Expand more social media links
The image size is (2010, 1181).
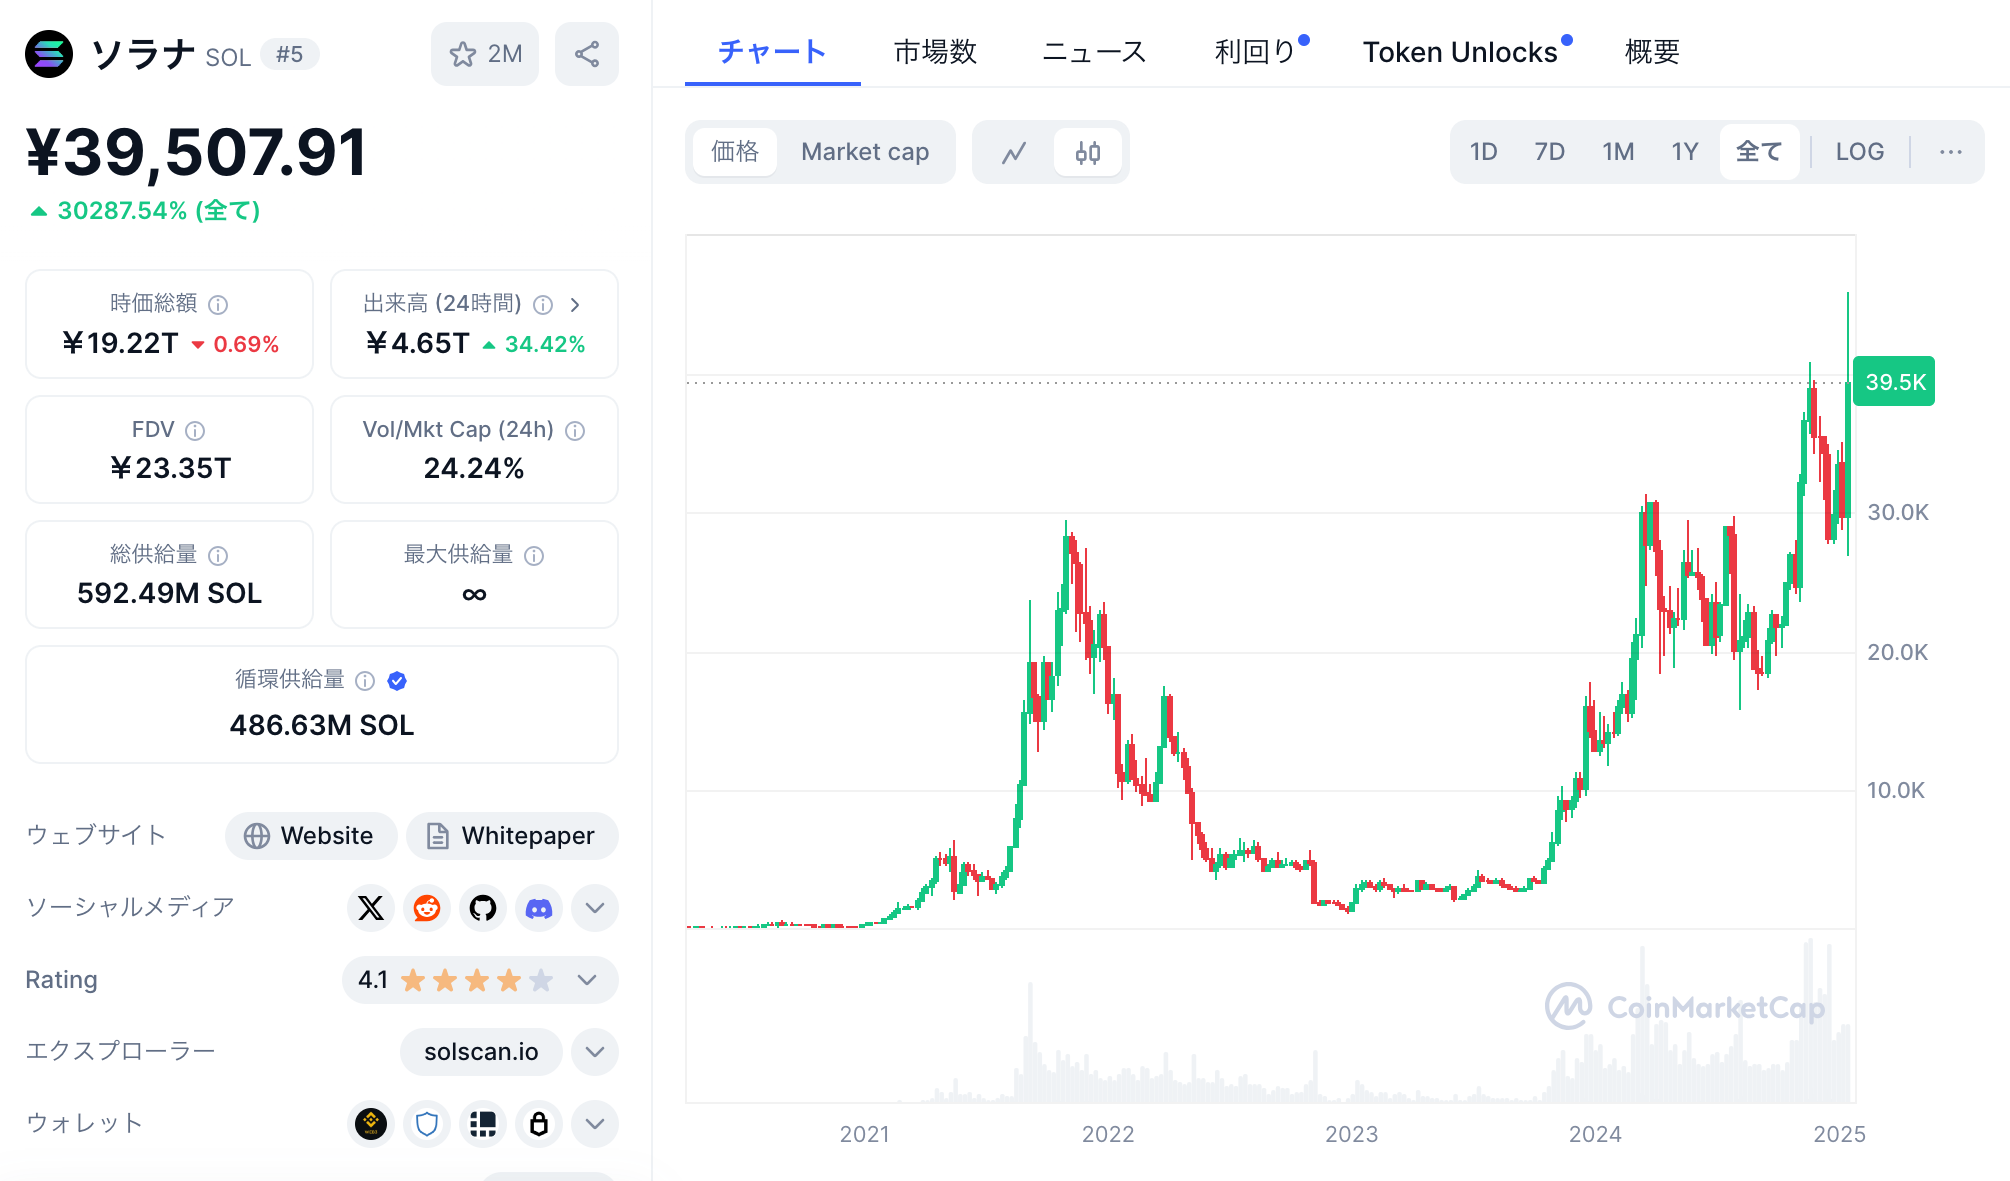595,908
